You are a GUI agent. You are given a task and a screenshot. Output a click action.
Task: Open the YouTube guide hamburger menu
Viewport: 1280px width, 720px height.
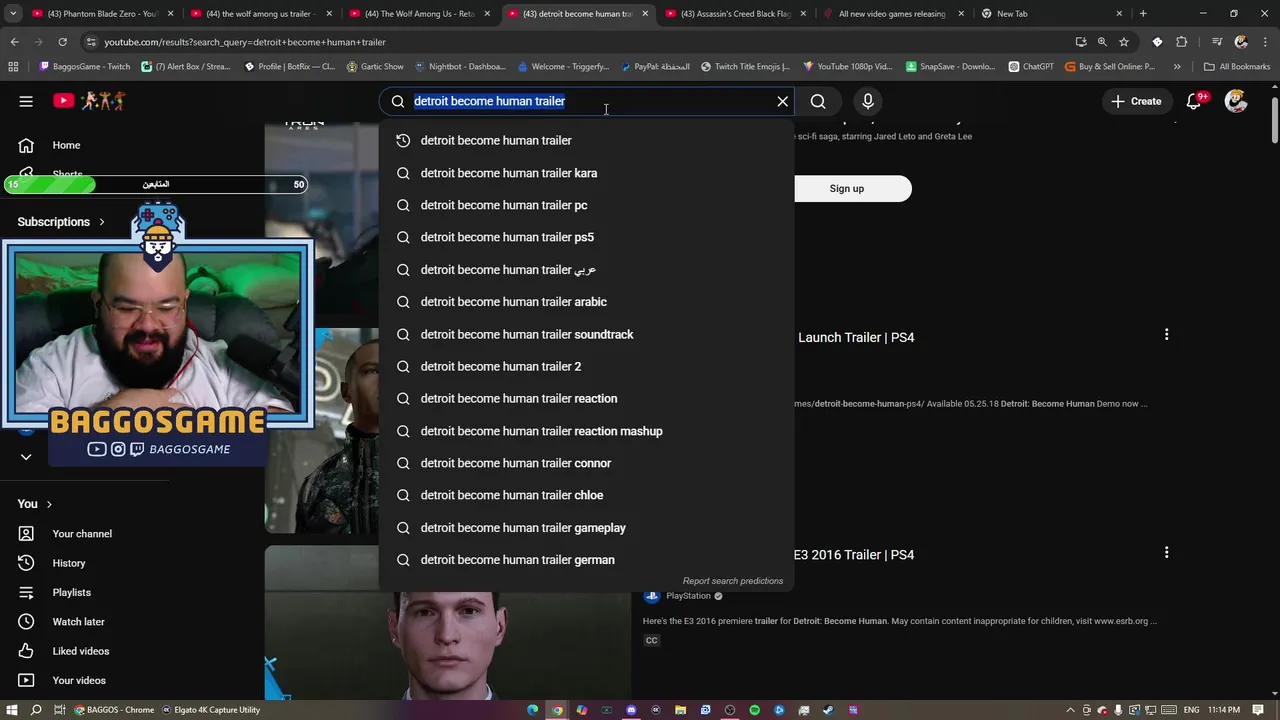pyautogui.click(x=26, y=101)
